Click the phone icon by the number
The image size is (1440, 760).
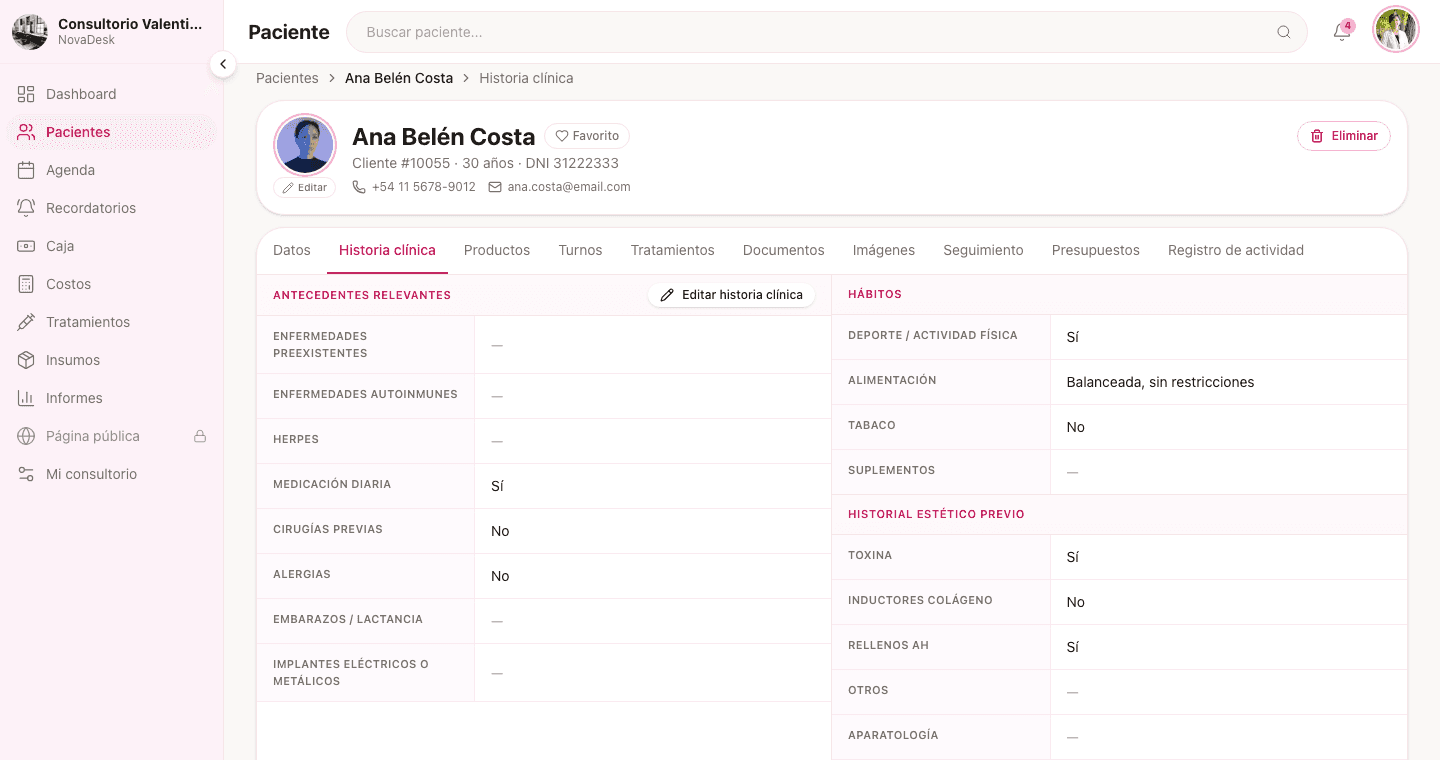(359, 187)
